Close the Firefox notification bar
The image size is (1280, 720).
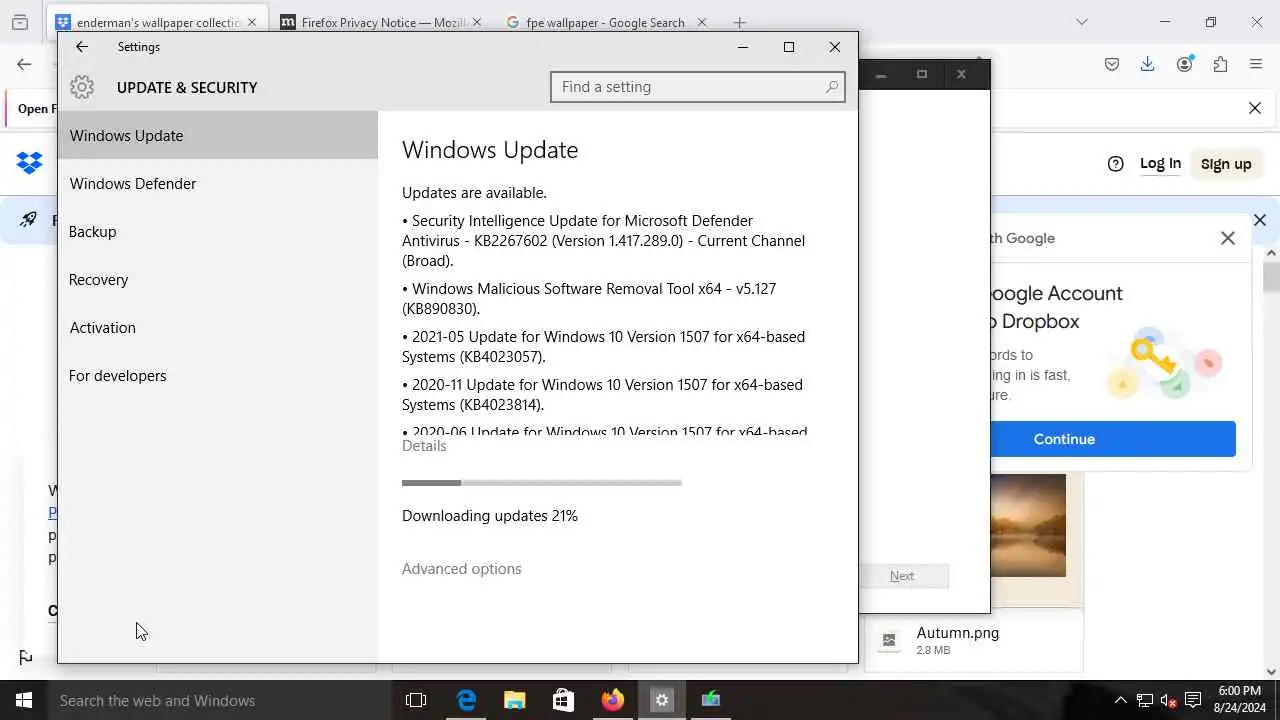click(x=1255, y=108)
